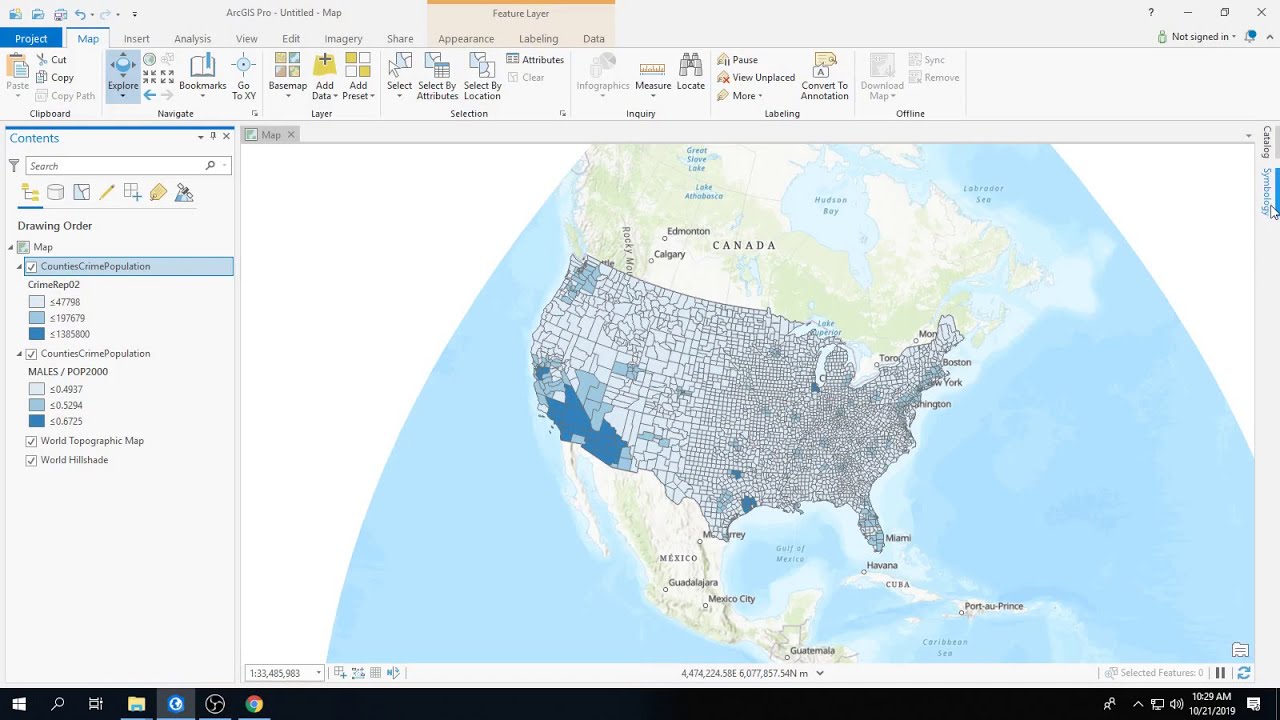
Task: Click the ≤1385800 legend color swatch
Action: (x=37, y=334)
